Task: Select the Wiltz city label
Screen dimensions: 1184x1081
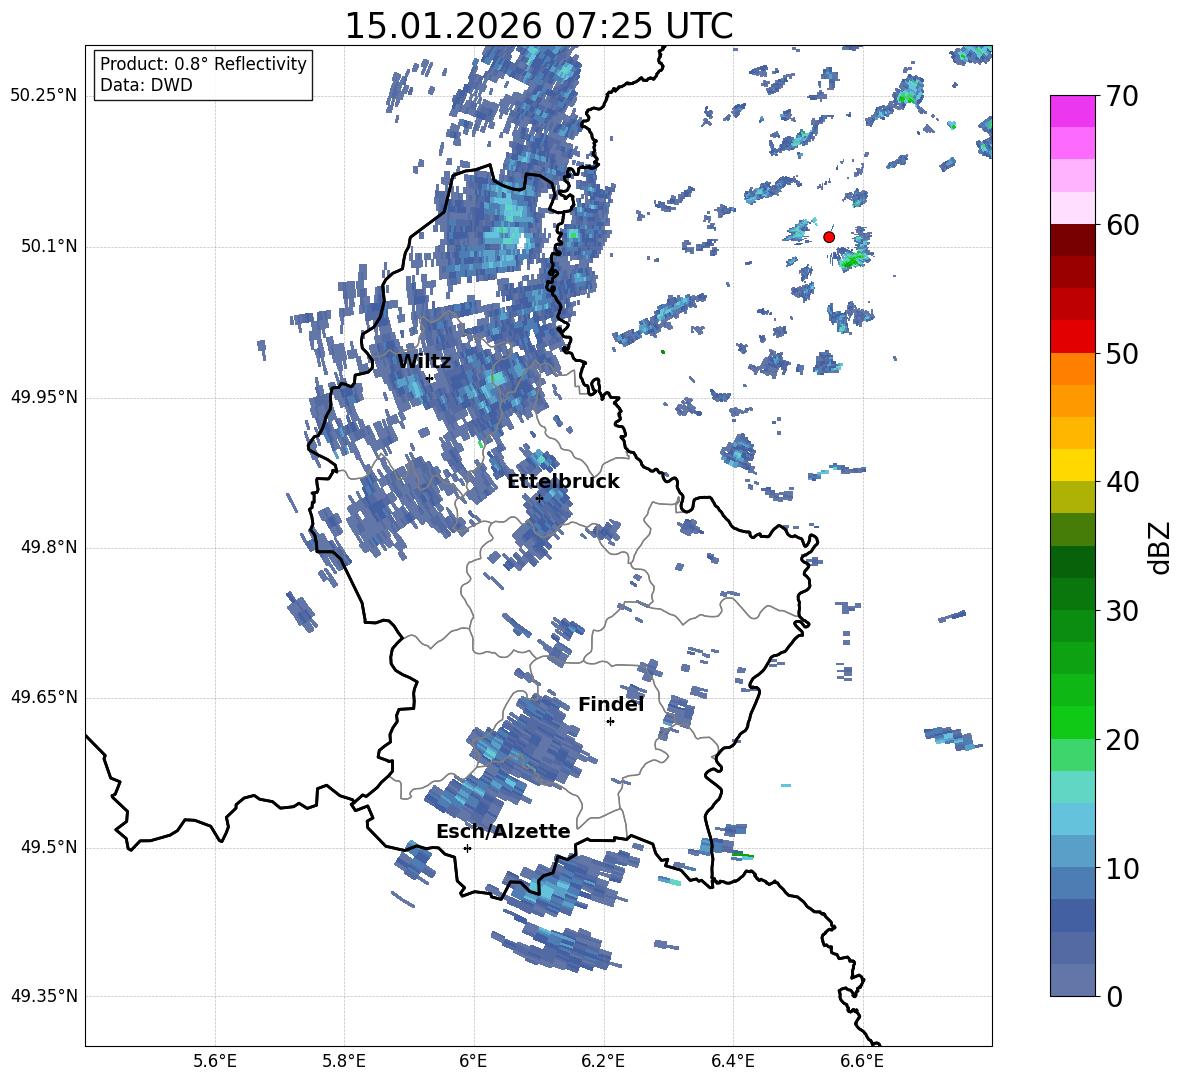Action: (x=423, y=362)
